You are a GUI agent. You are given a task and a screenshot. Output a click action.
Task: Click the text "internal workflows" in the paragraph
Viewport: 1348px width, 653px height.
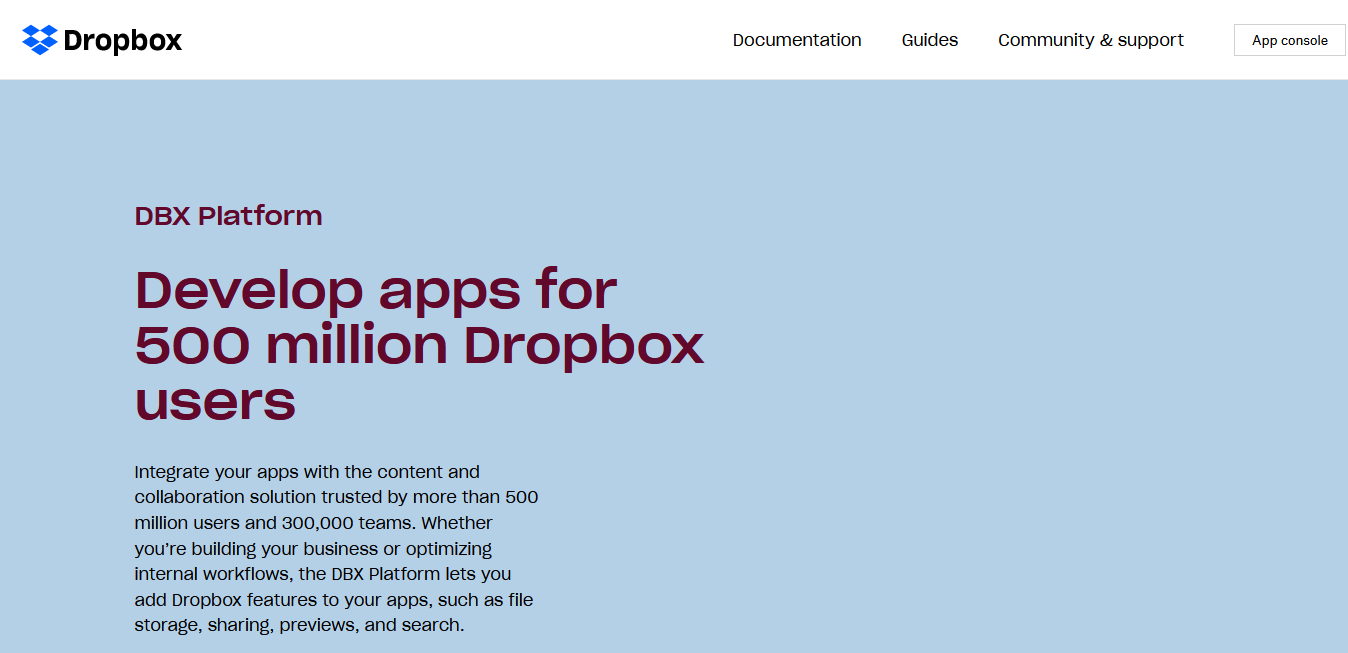pyautogui.click(x=211, y=574)
